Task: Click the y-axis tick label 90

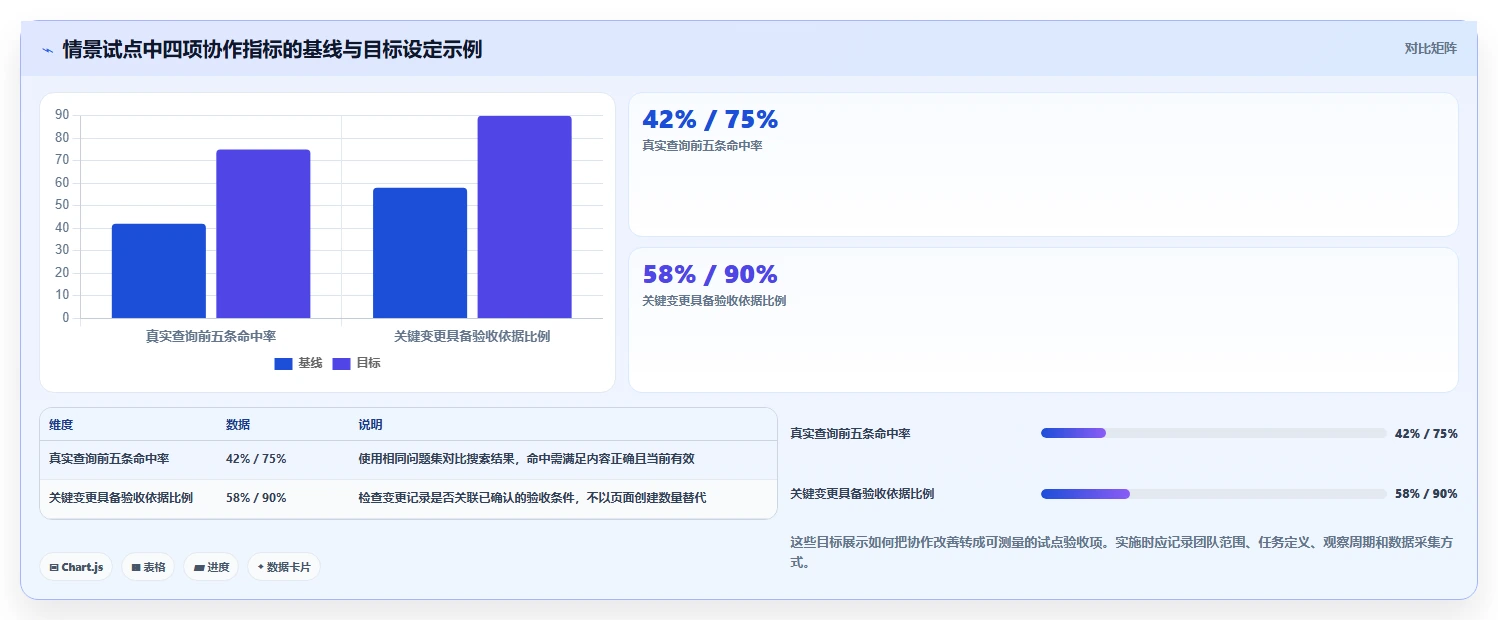Action: [x=62, y=115]
